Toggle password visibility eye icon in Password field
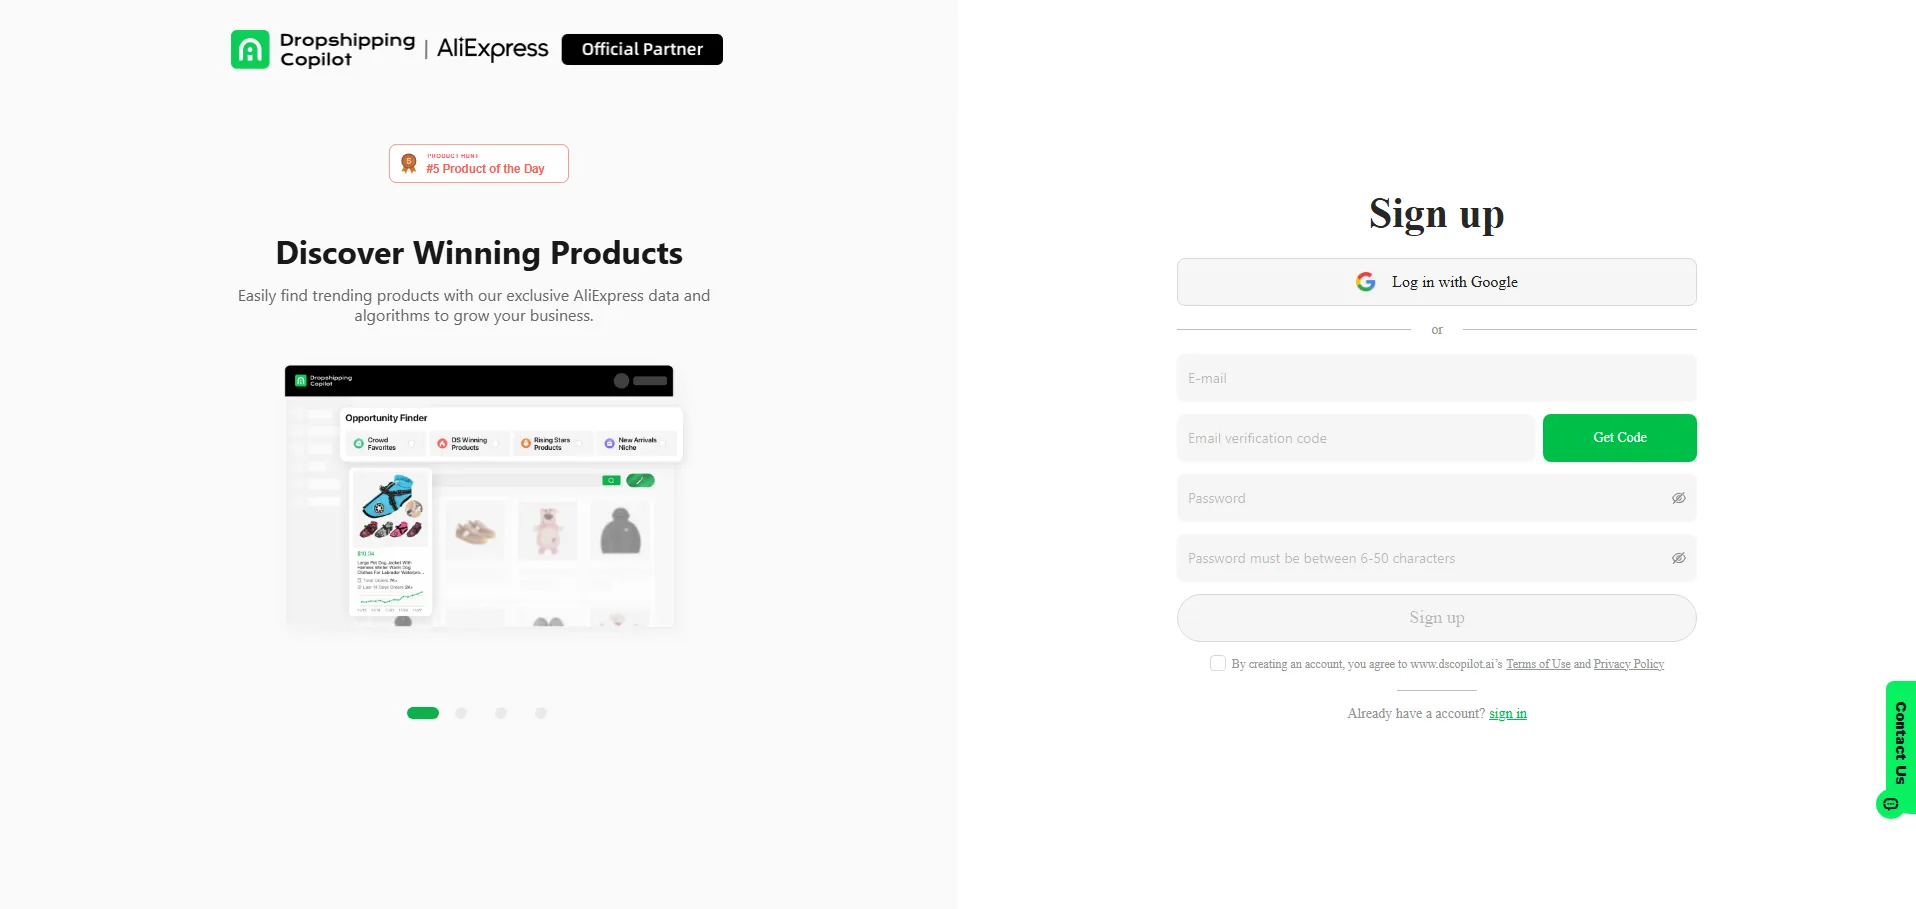1916x909 pixels. point(1678,498)
